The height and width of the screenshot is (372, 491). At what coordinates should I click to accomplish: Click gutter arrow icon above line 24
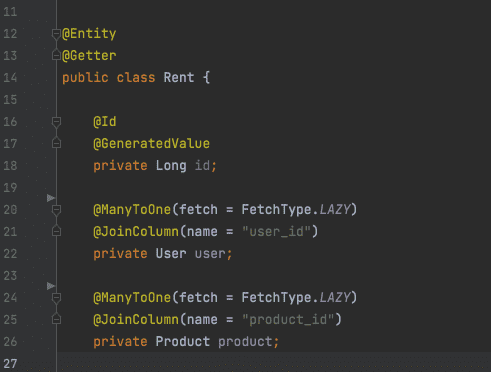tap(51, 286)
